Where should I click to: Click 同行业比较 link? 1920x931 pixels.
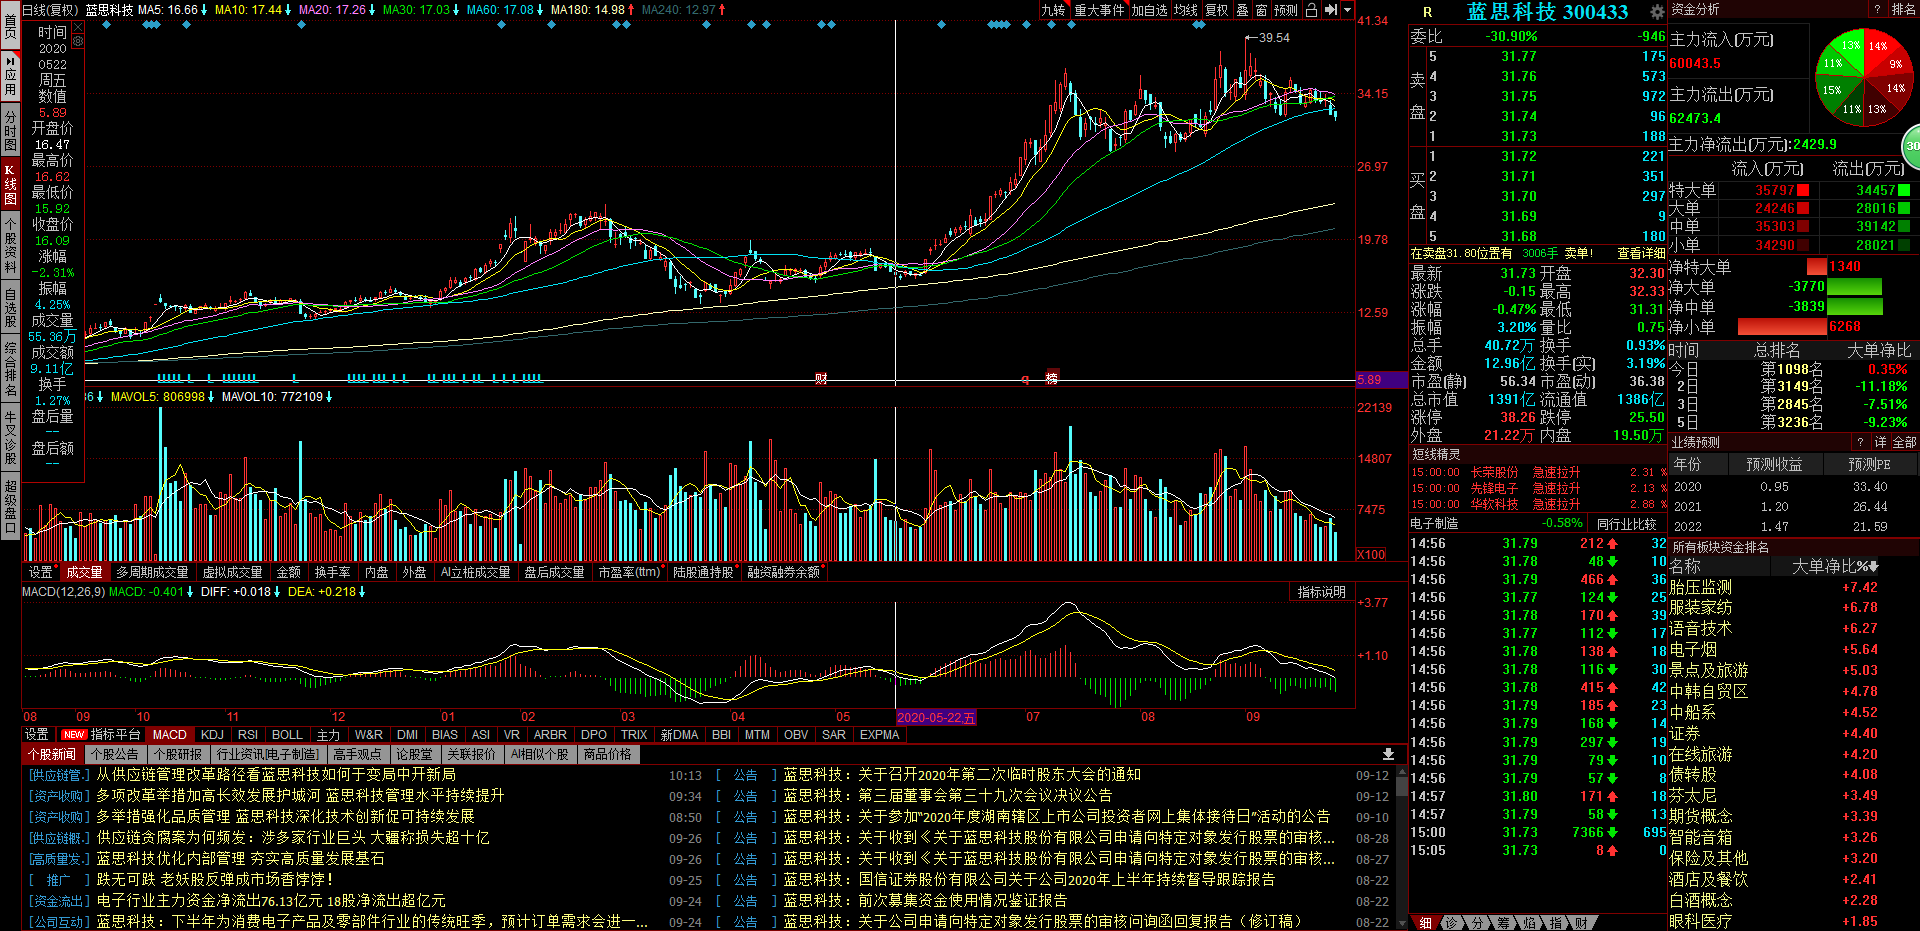tap(1626, 523)
